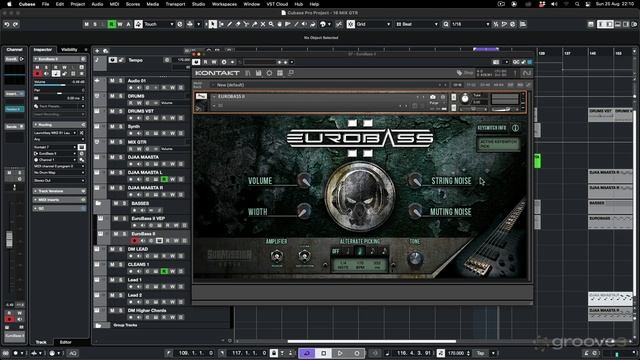This screenshot has width=640, height=360.
Task: Select the Play speaker tool
Action: click(304, 24)
